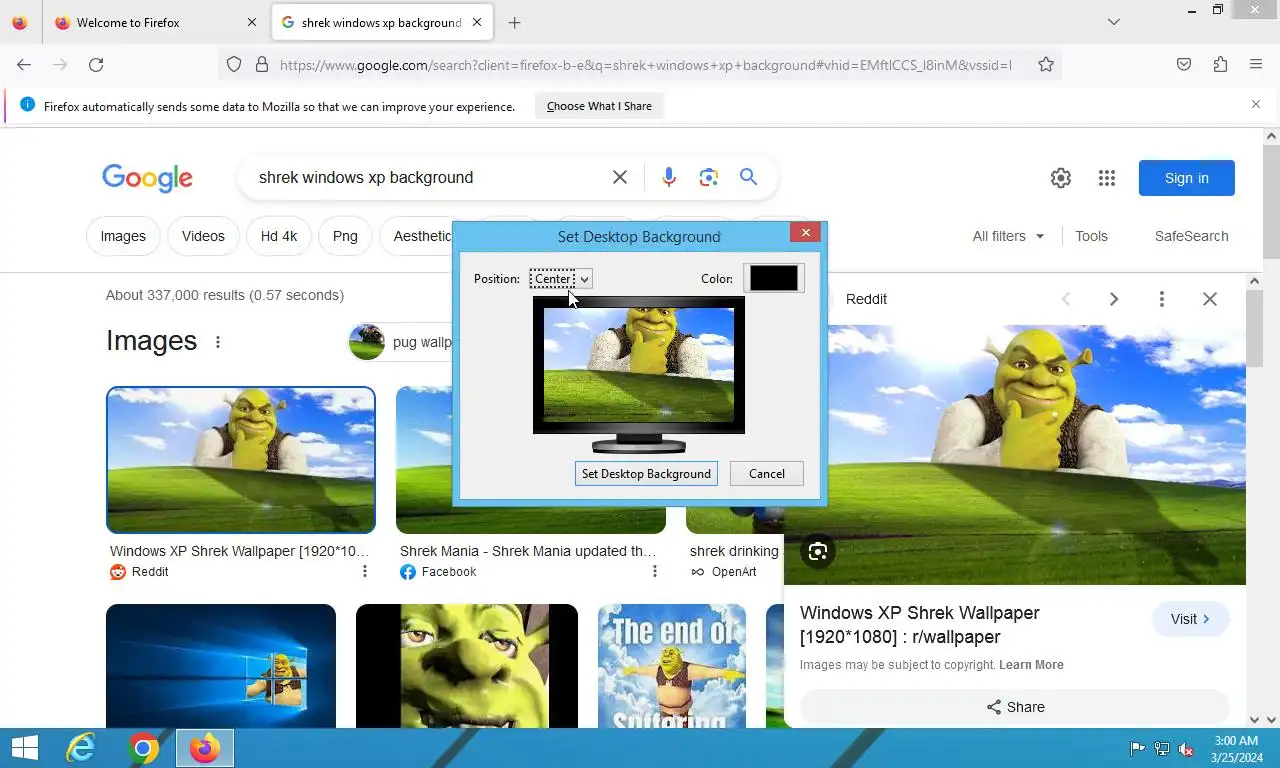
Task: Clear the Google search box with X
Action: 620,177
